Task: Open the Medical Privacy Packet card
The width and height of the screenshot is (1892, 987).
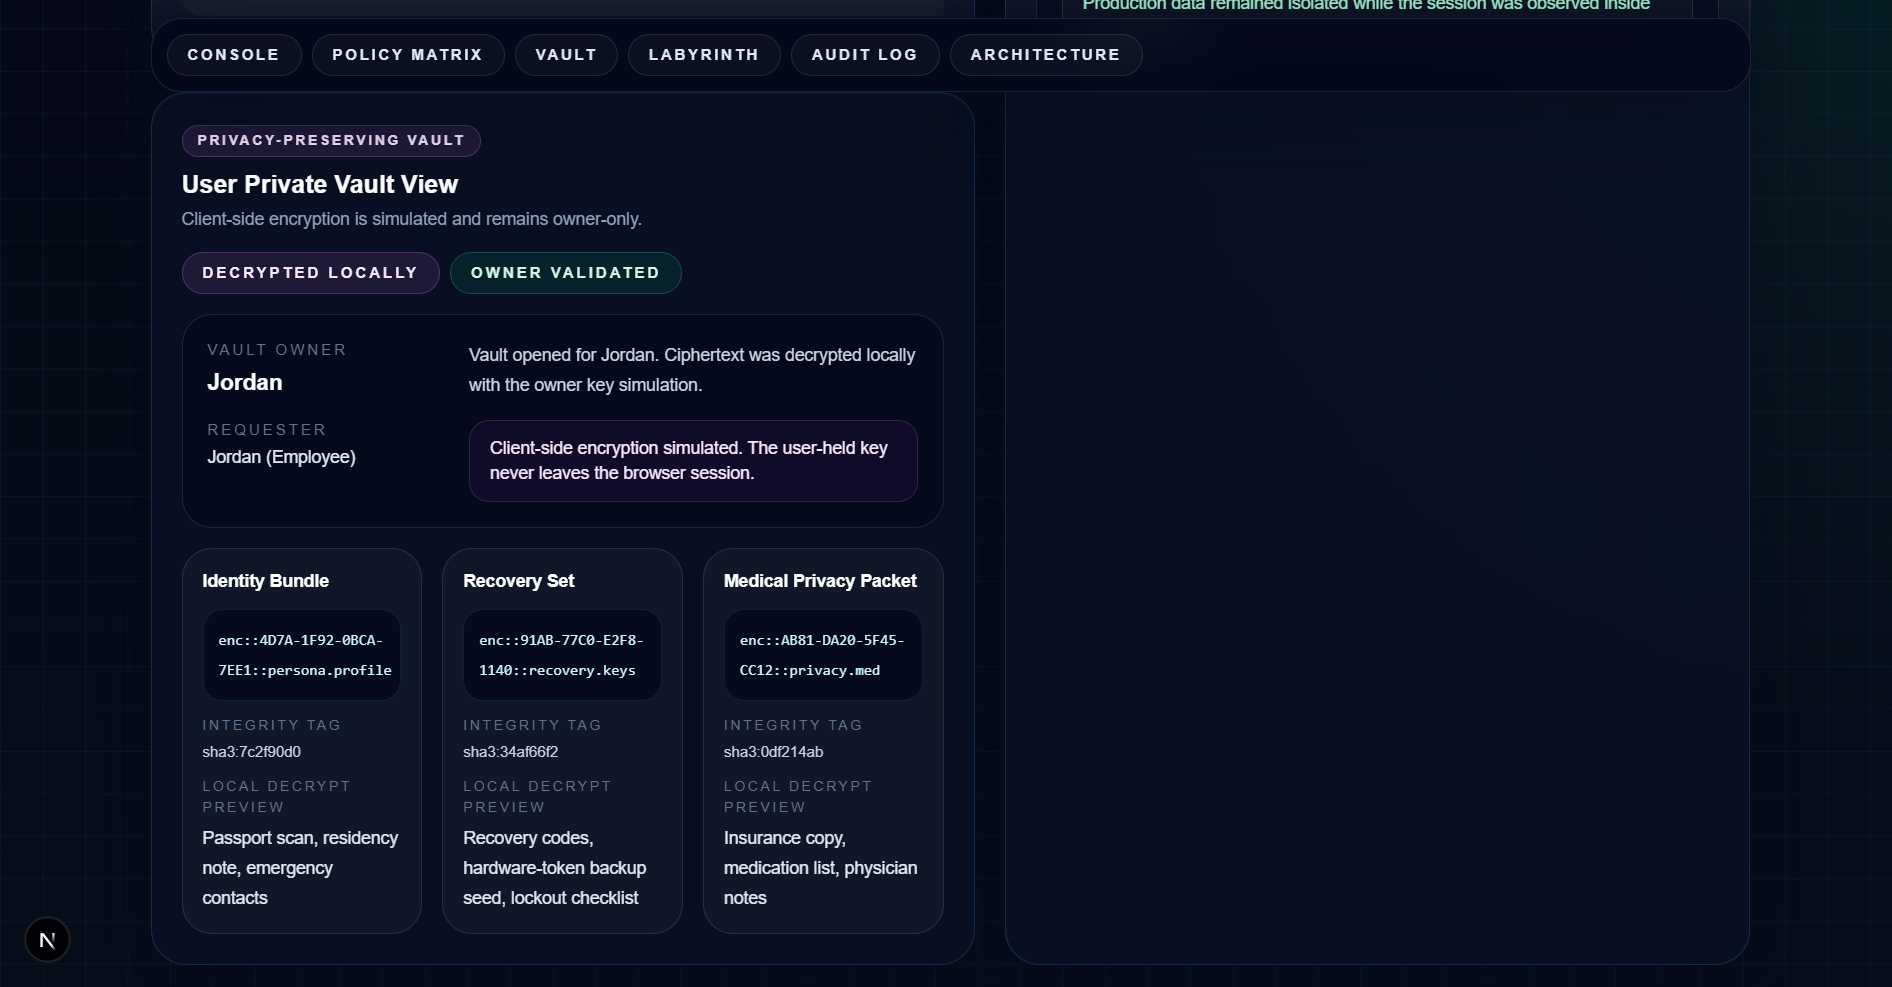Action: [822, 740]
